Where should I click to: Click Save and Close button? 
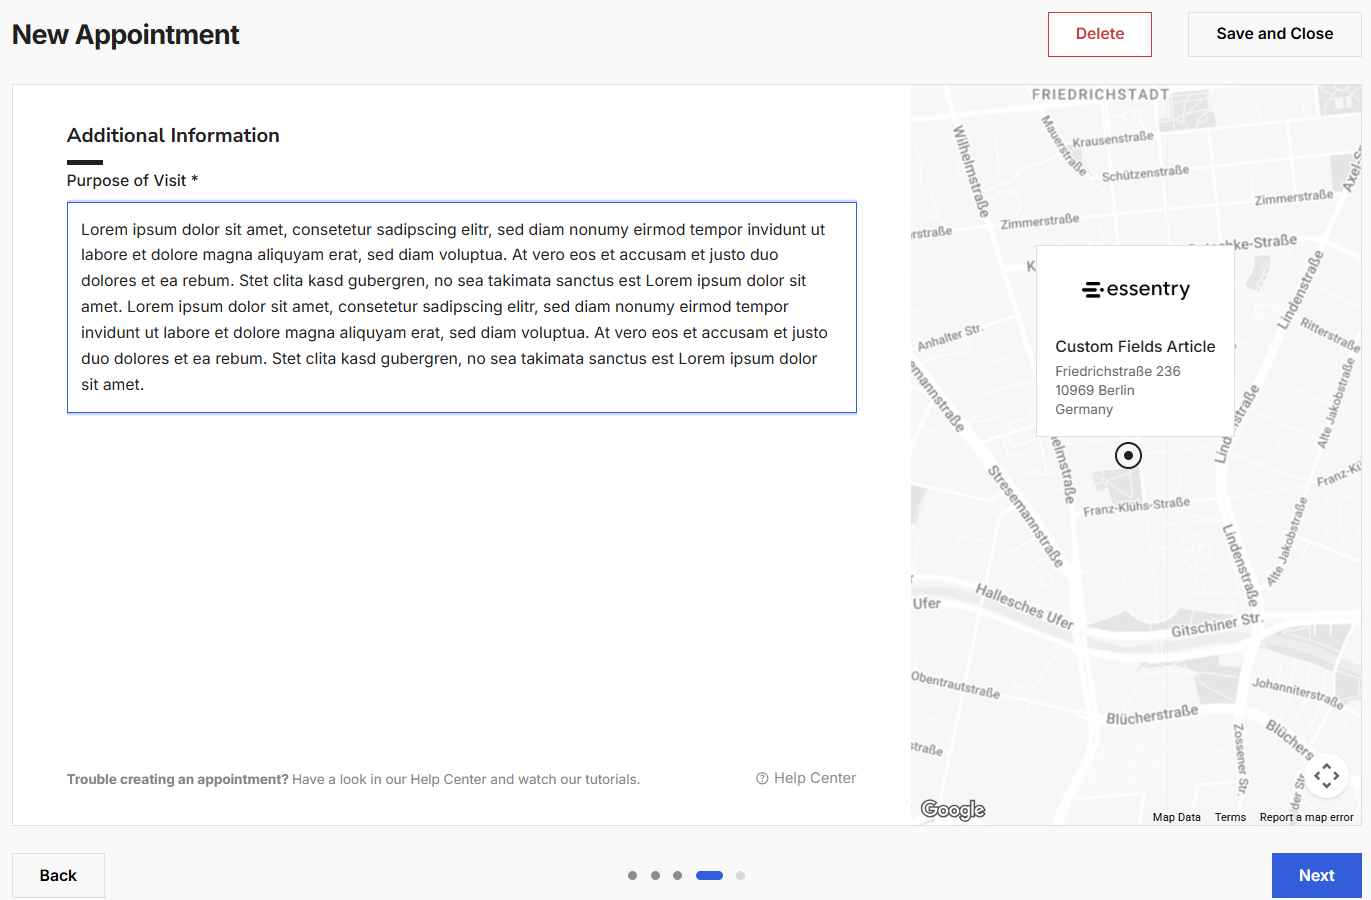[1275, 34]
